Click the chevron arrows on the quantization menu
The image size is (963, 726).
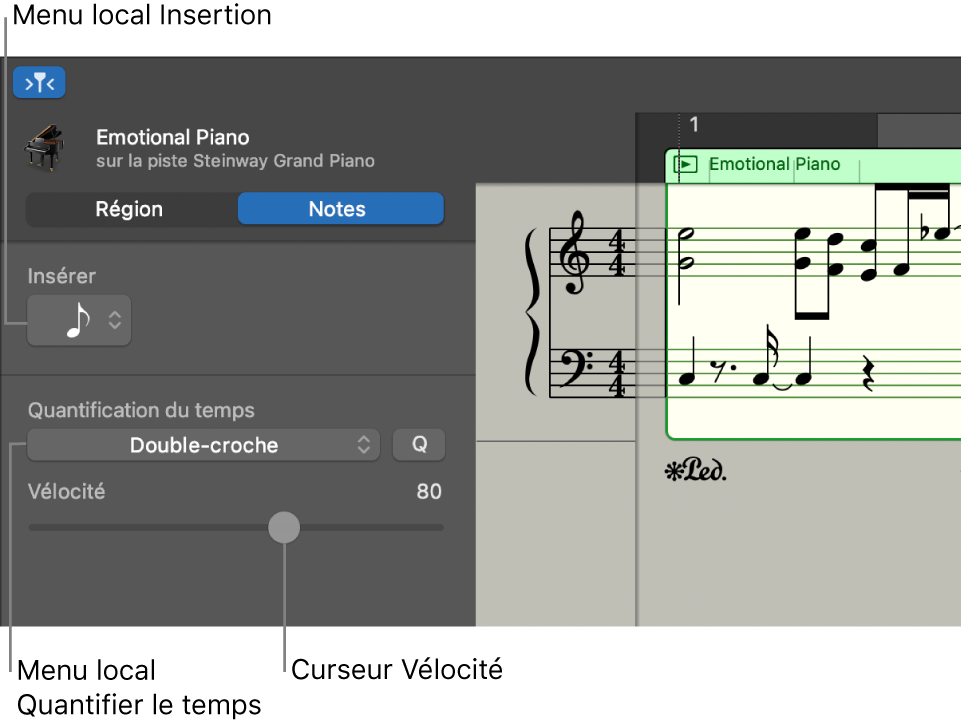(x=364, y=446)
